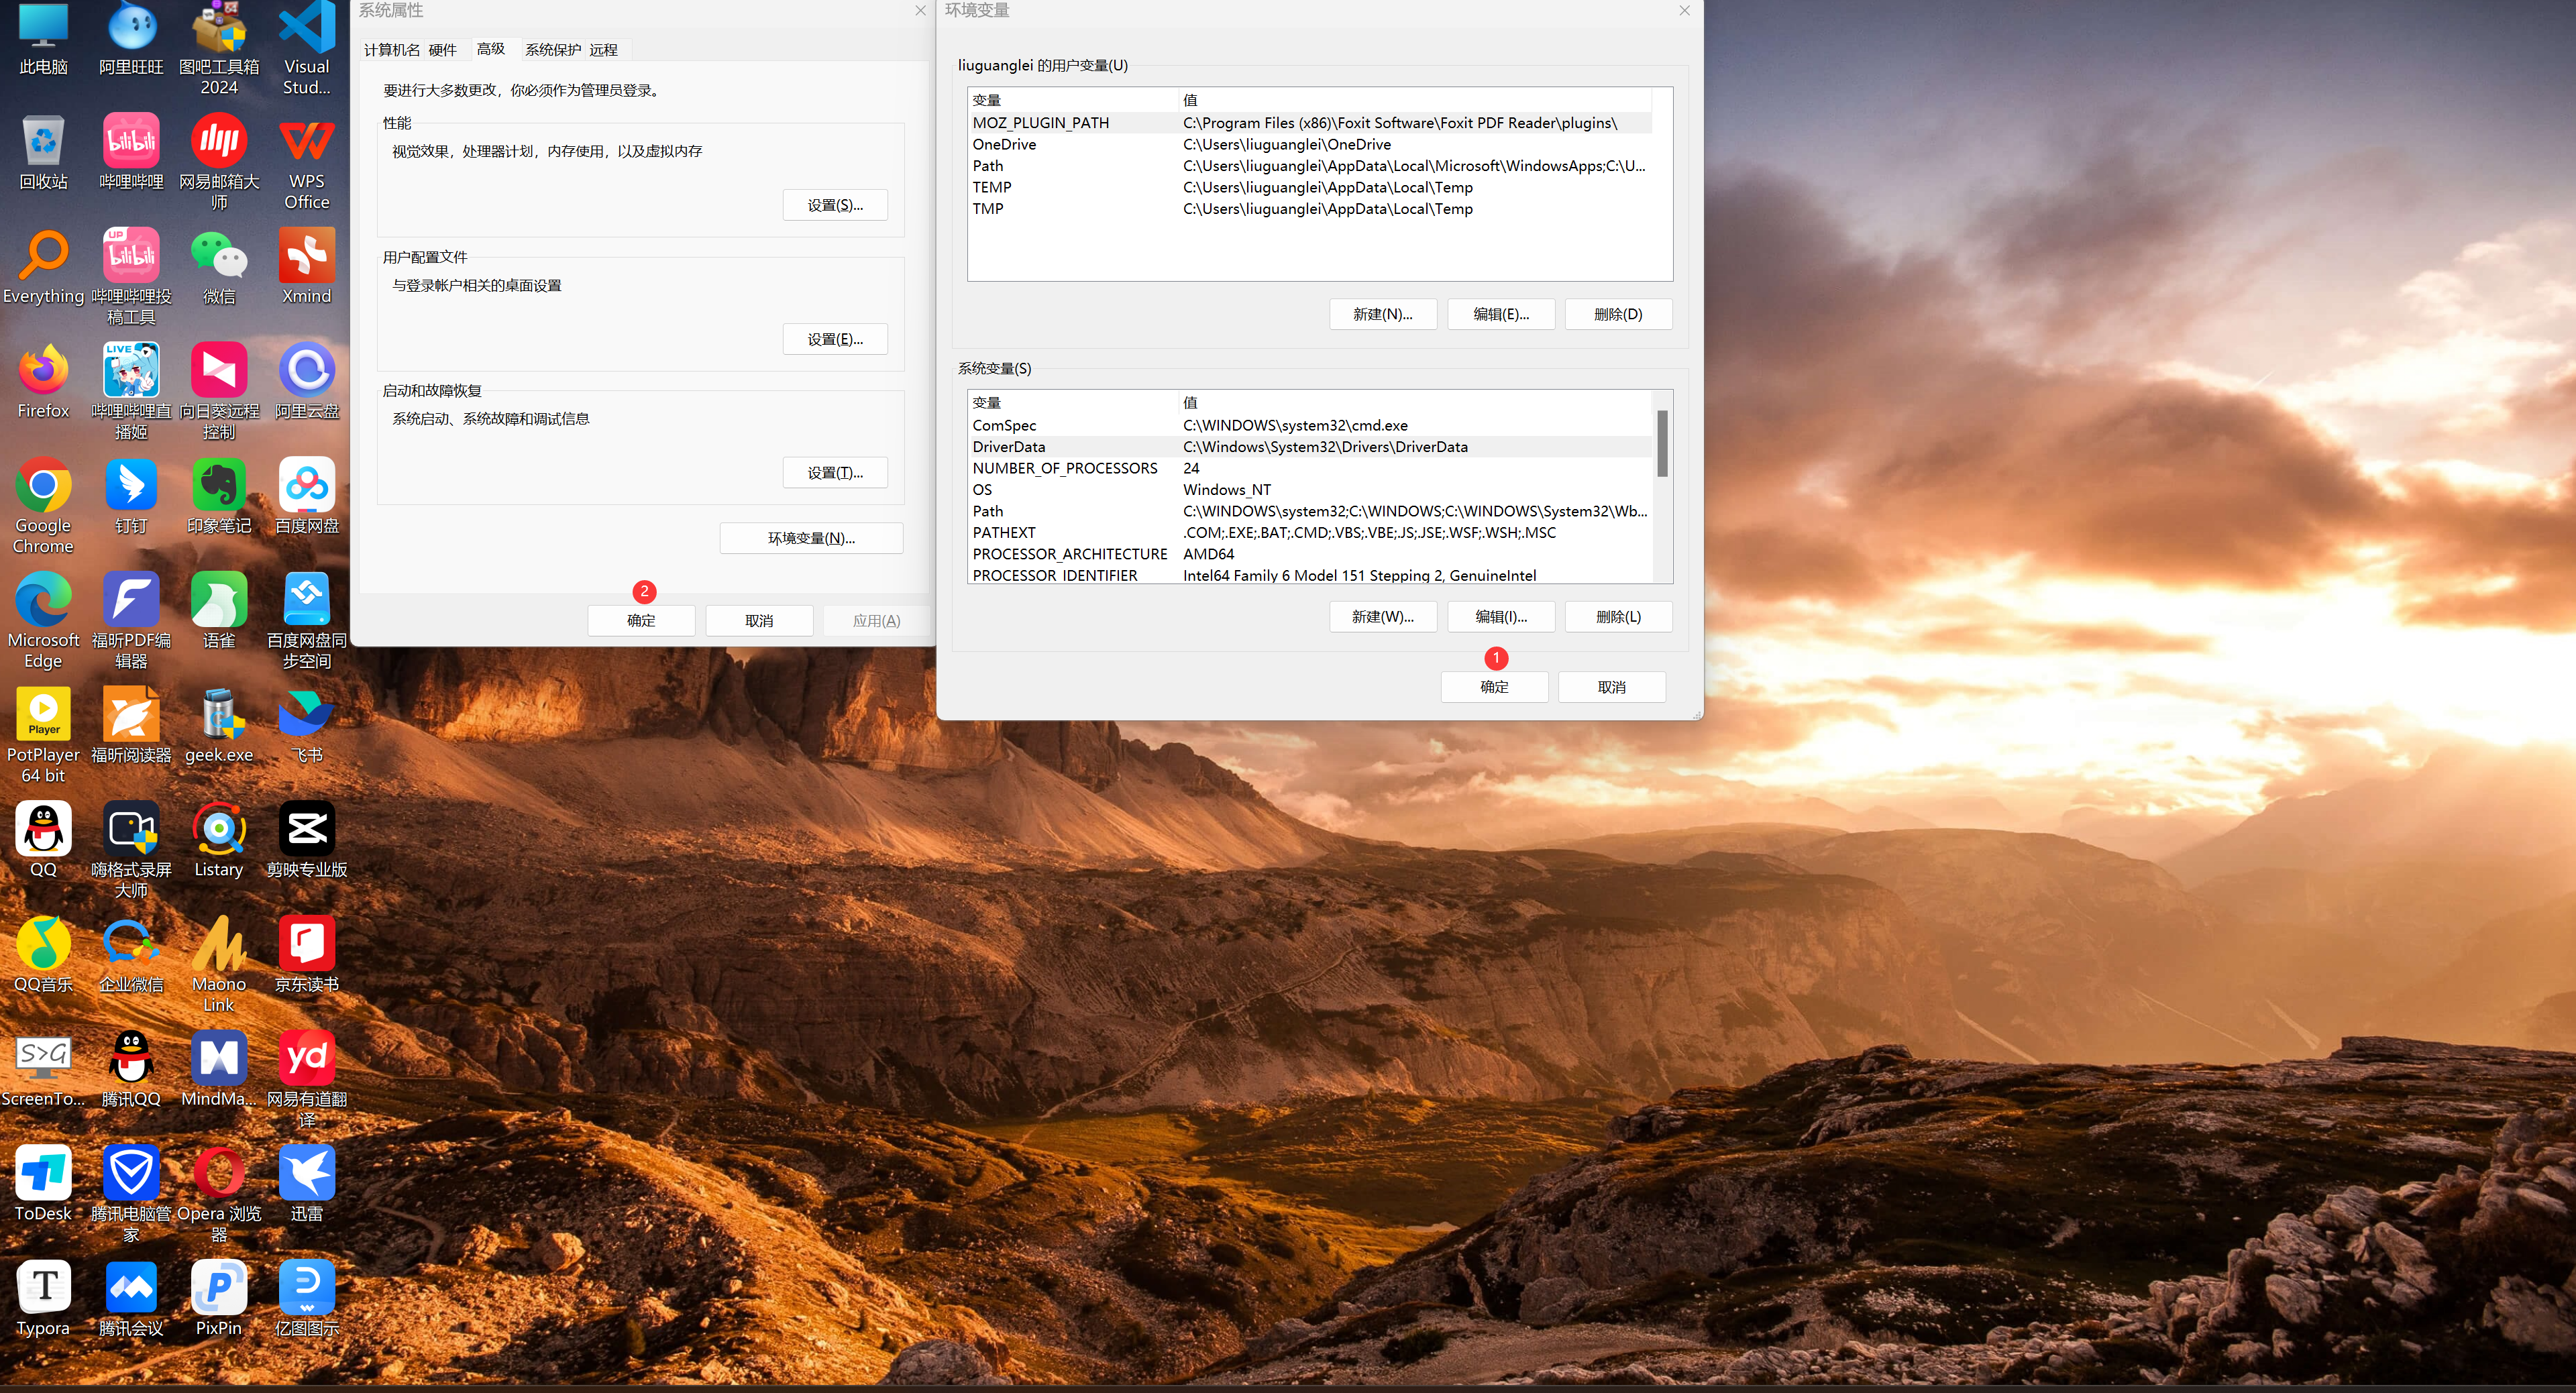Viewport: 2576px width, 1393px height.
Task: Click the ToDesk desktop icon
Action: tap(43, 1174)
